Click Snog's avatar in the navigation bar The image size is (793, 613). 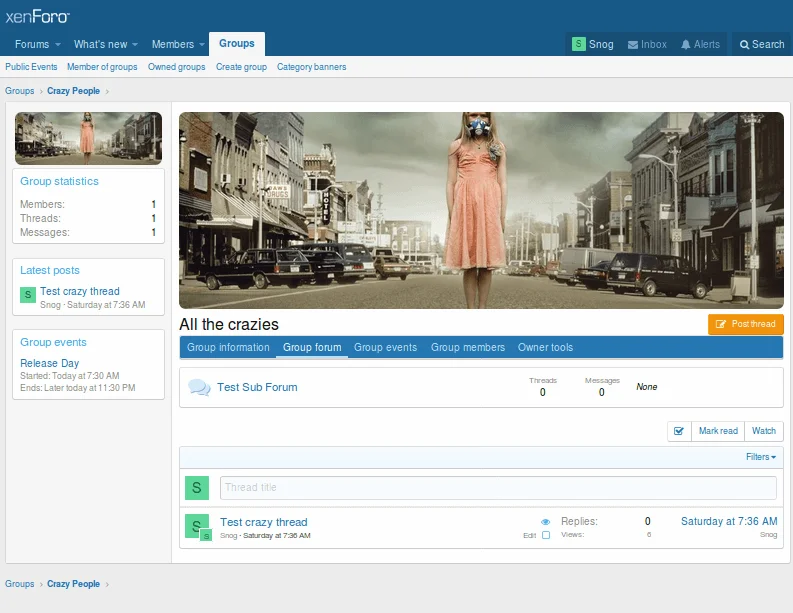579,44
